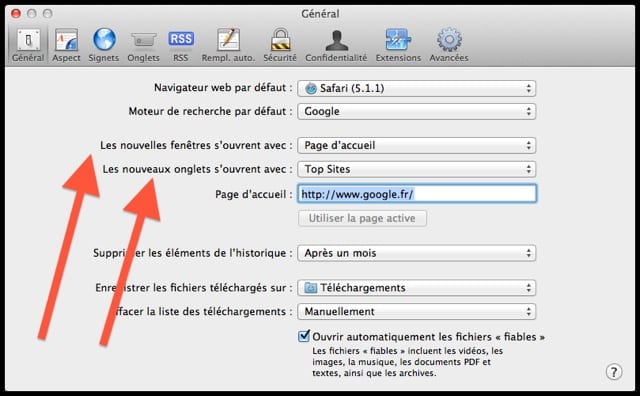The image size is (640, 396).
Task: Open the default search engine dropdown showing Google
Action: coord(417,111)
